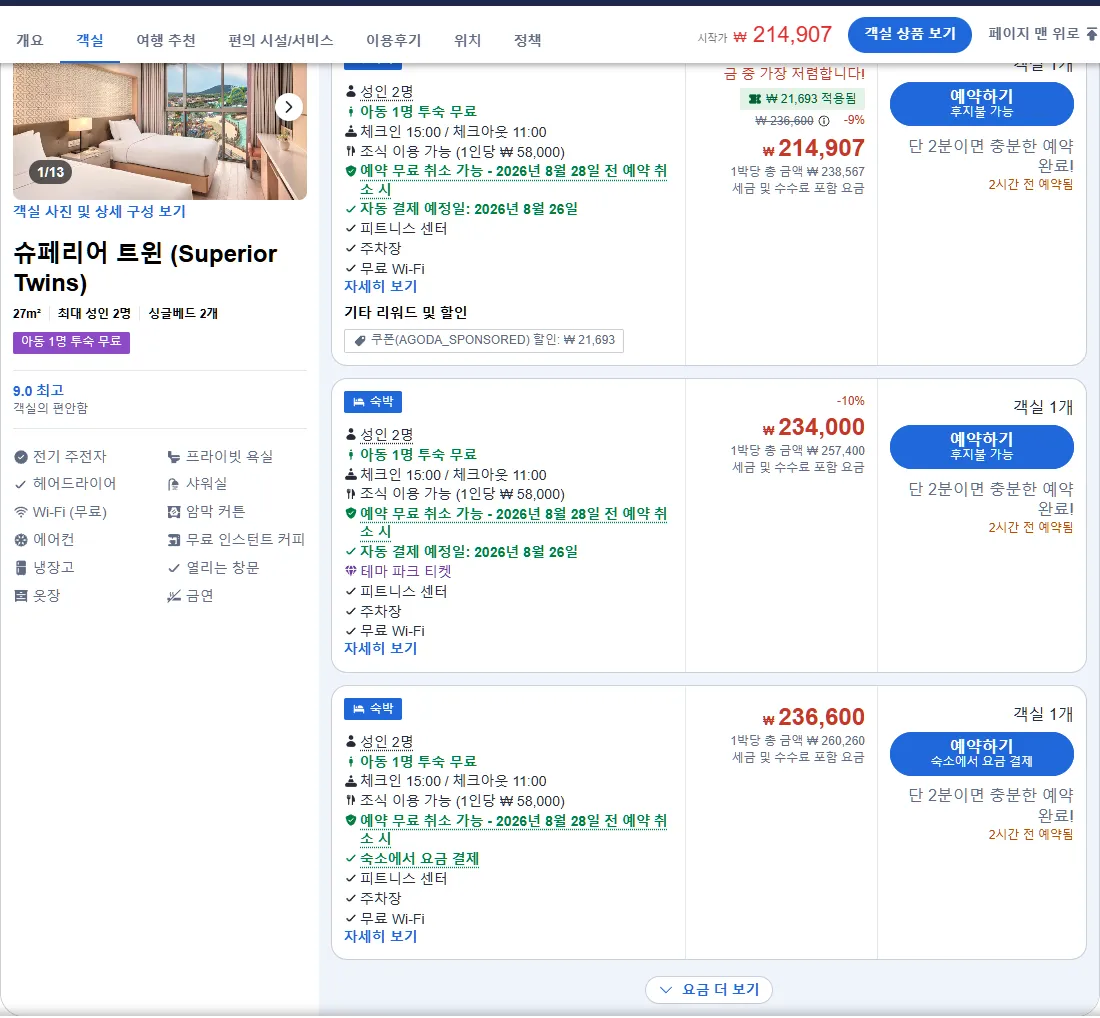
Task: Open 객실 사진 및 상세 구성 보기 link
Action: [99, 211]
